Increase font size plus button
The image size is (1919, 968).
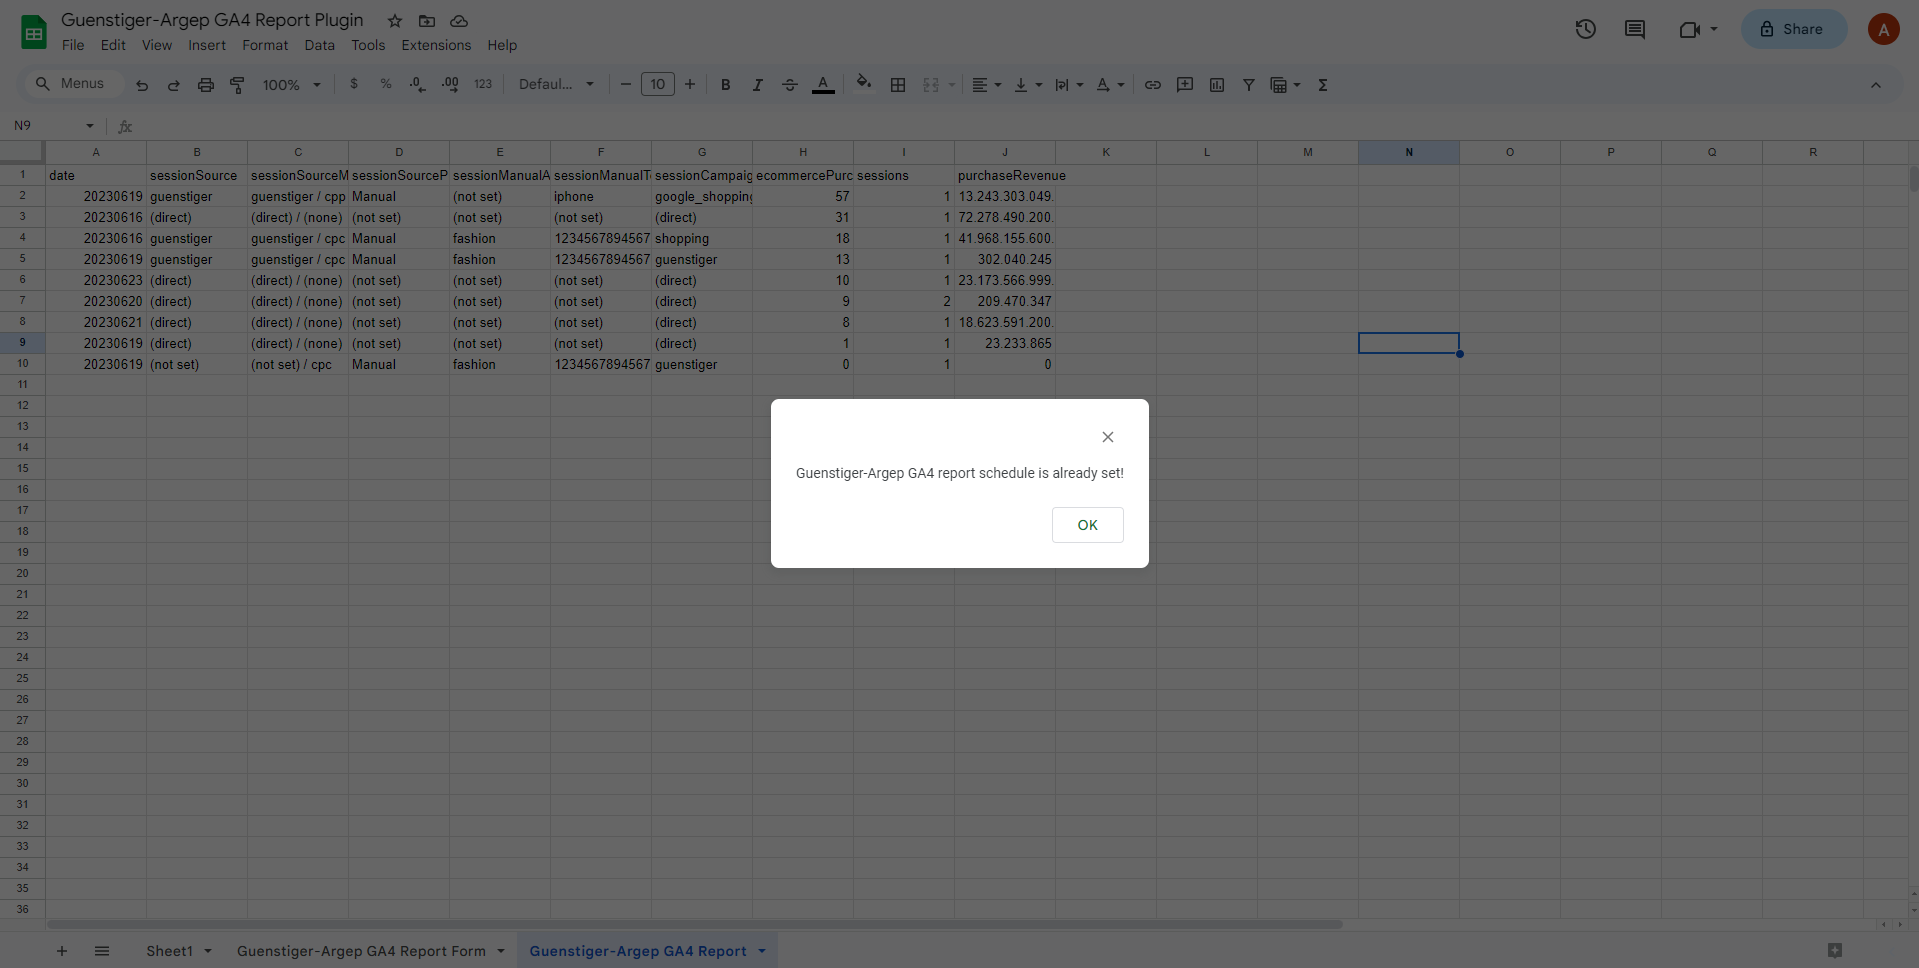(x=690, y=84)
